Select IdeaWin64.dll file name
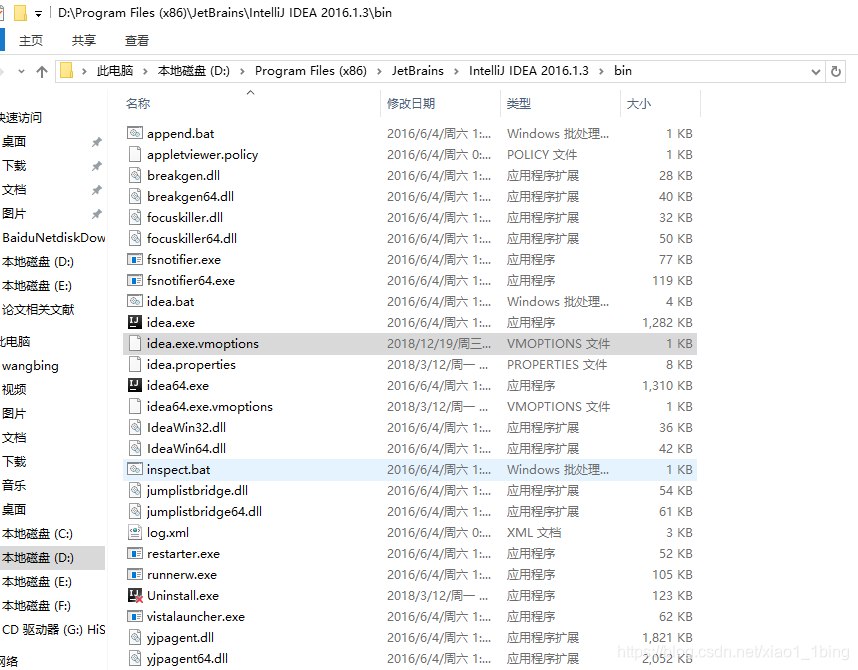This screenshot has width=858, height=670. coord(186,449)
